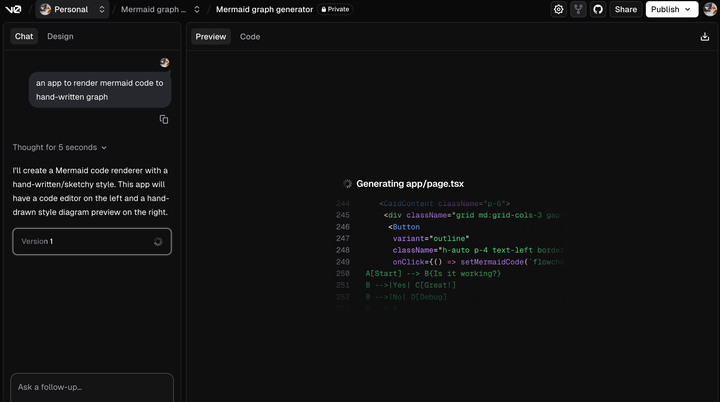The image size is (720, 402).
Task: Switch to the Design tab
Action: tap(60, 36)
